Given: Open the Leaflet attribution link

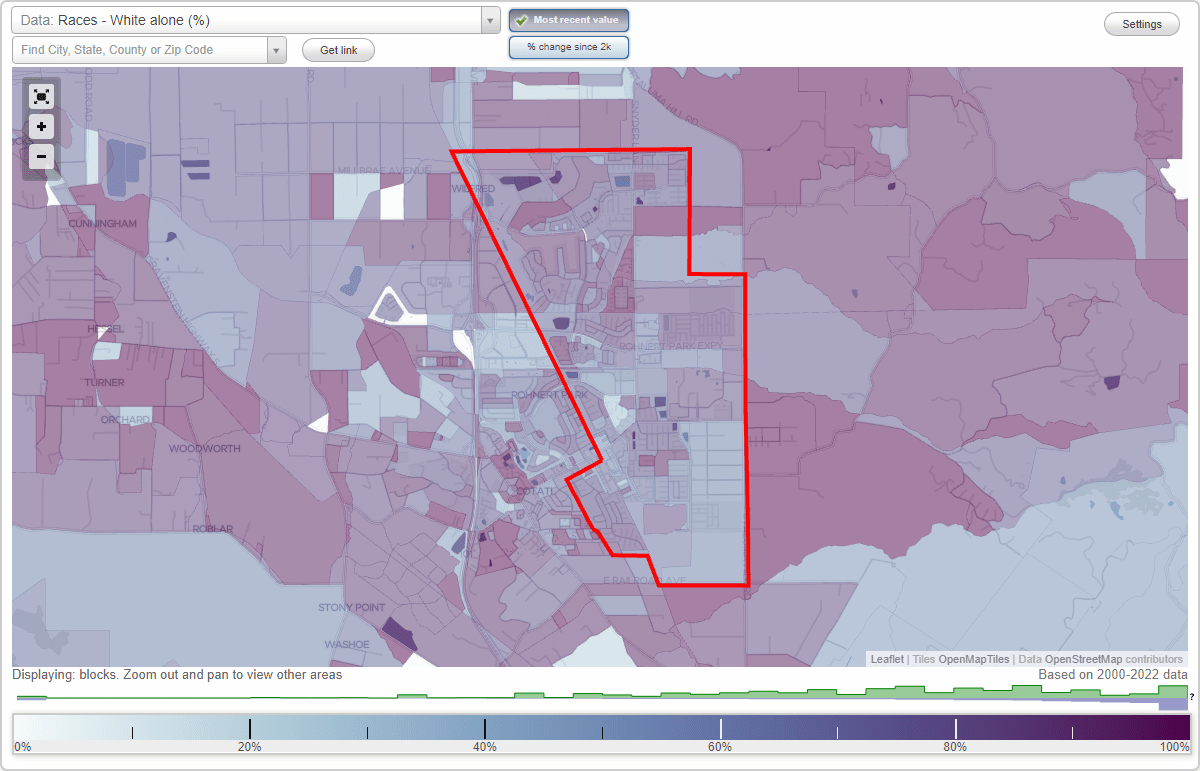Looking at the screenshot, I should point(887,659).
